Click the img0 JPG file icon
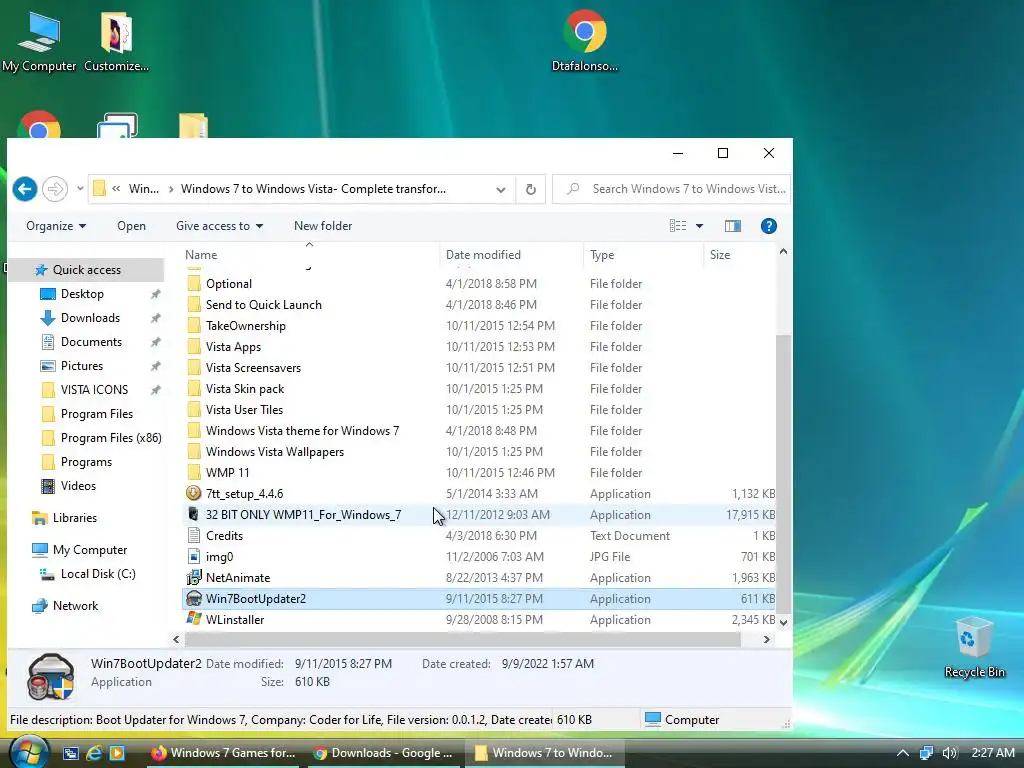Screen dimensions: 1024x768 (x=193, y=556)
